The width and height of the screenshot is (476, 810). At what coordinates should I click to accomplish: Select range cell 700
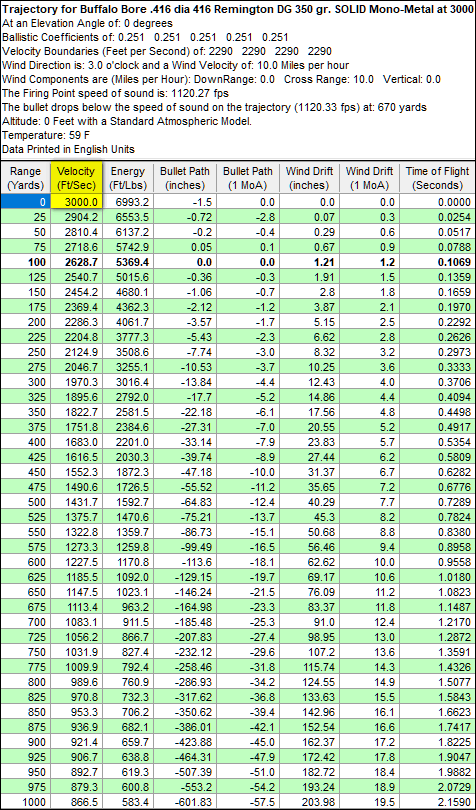coord(25,620)
